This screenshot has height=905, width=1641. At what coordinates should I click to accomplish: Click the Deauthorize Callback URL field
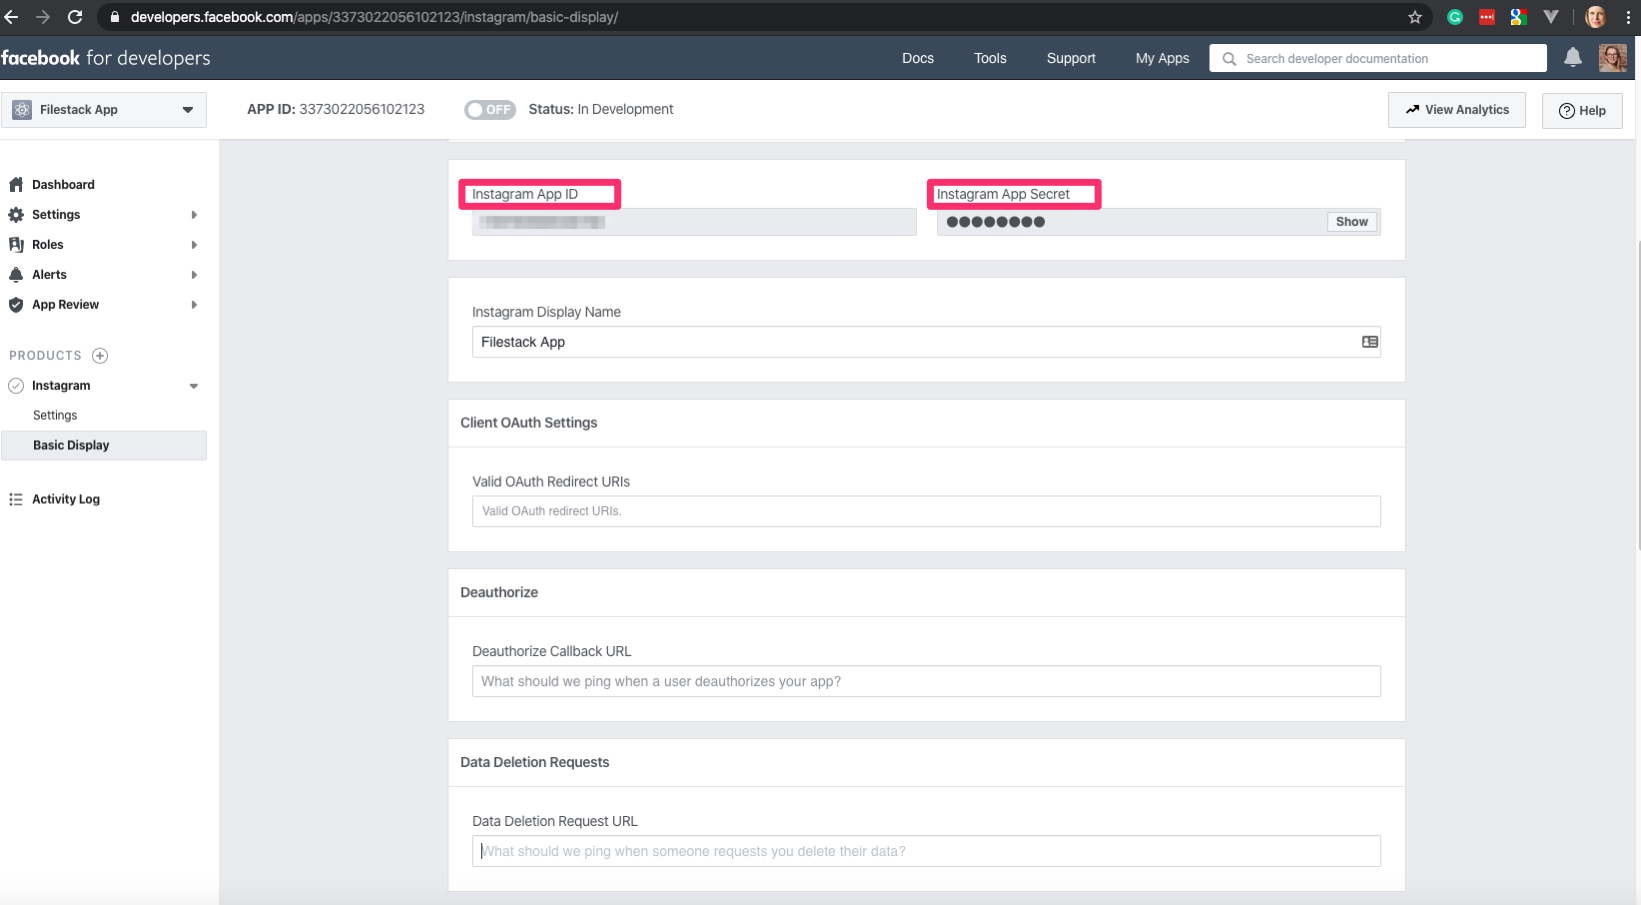coord(926,681)
